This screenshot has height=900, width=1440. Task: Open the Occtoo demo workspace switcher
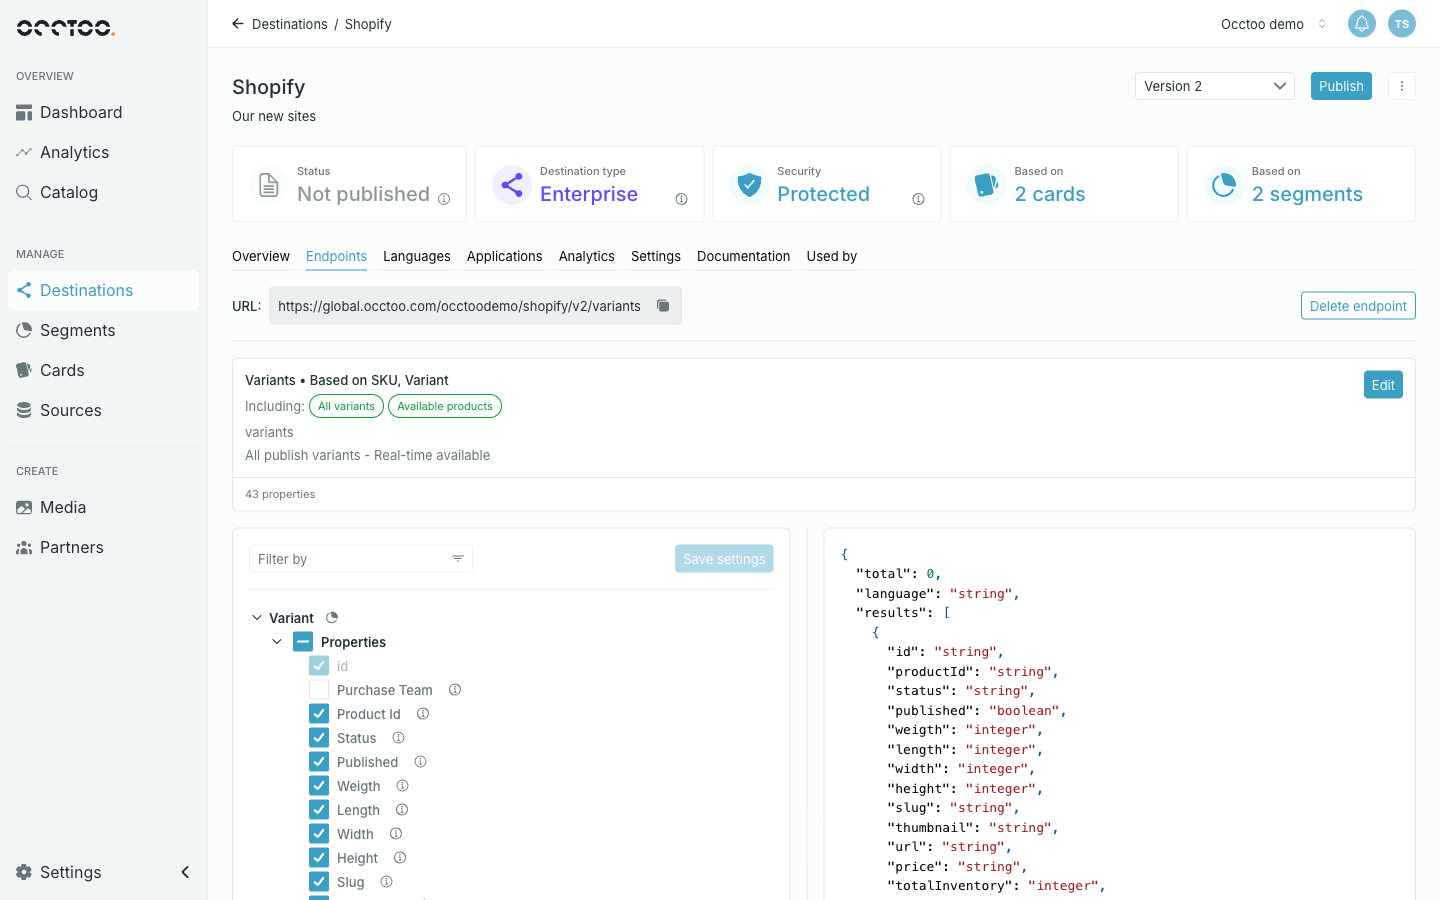coord(1274,24)
